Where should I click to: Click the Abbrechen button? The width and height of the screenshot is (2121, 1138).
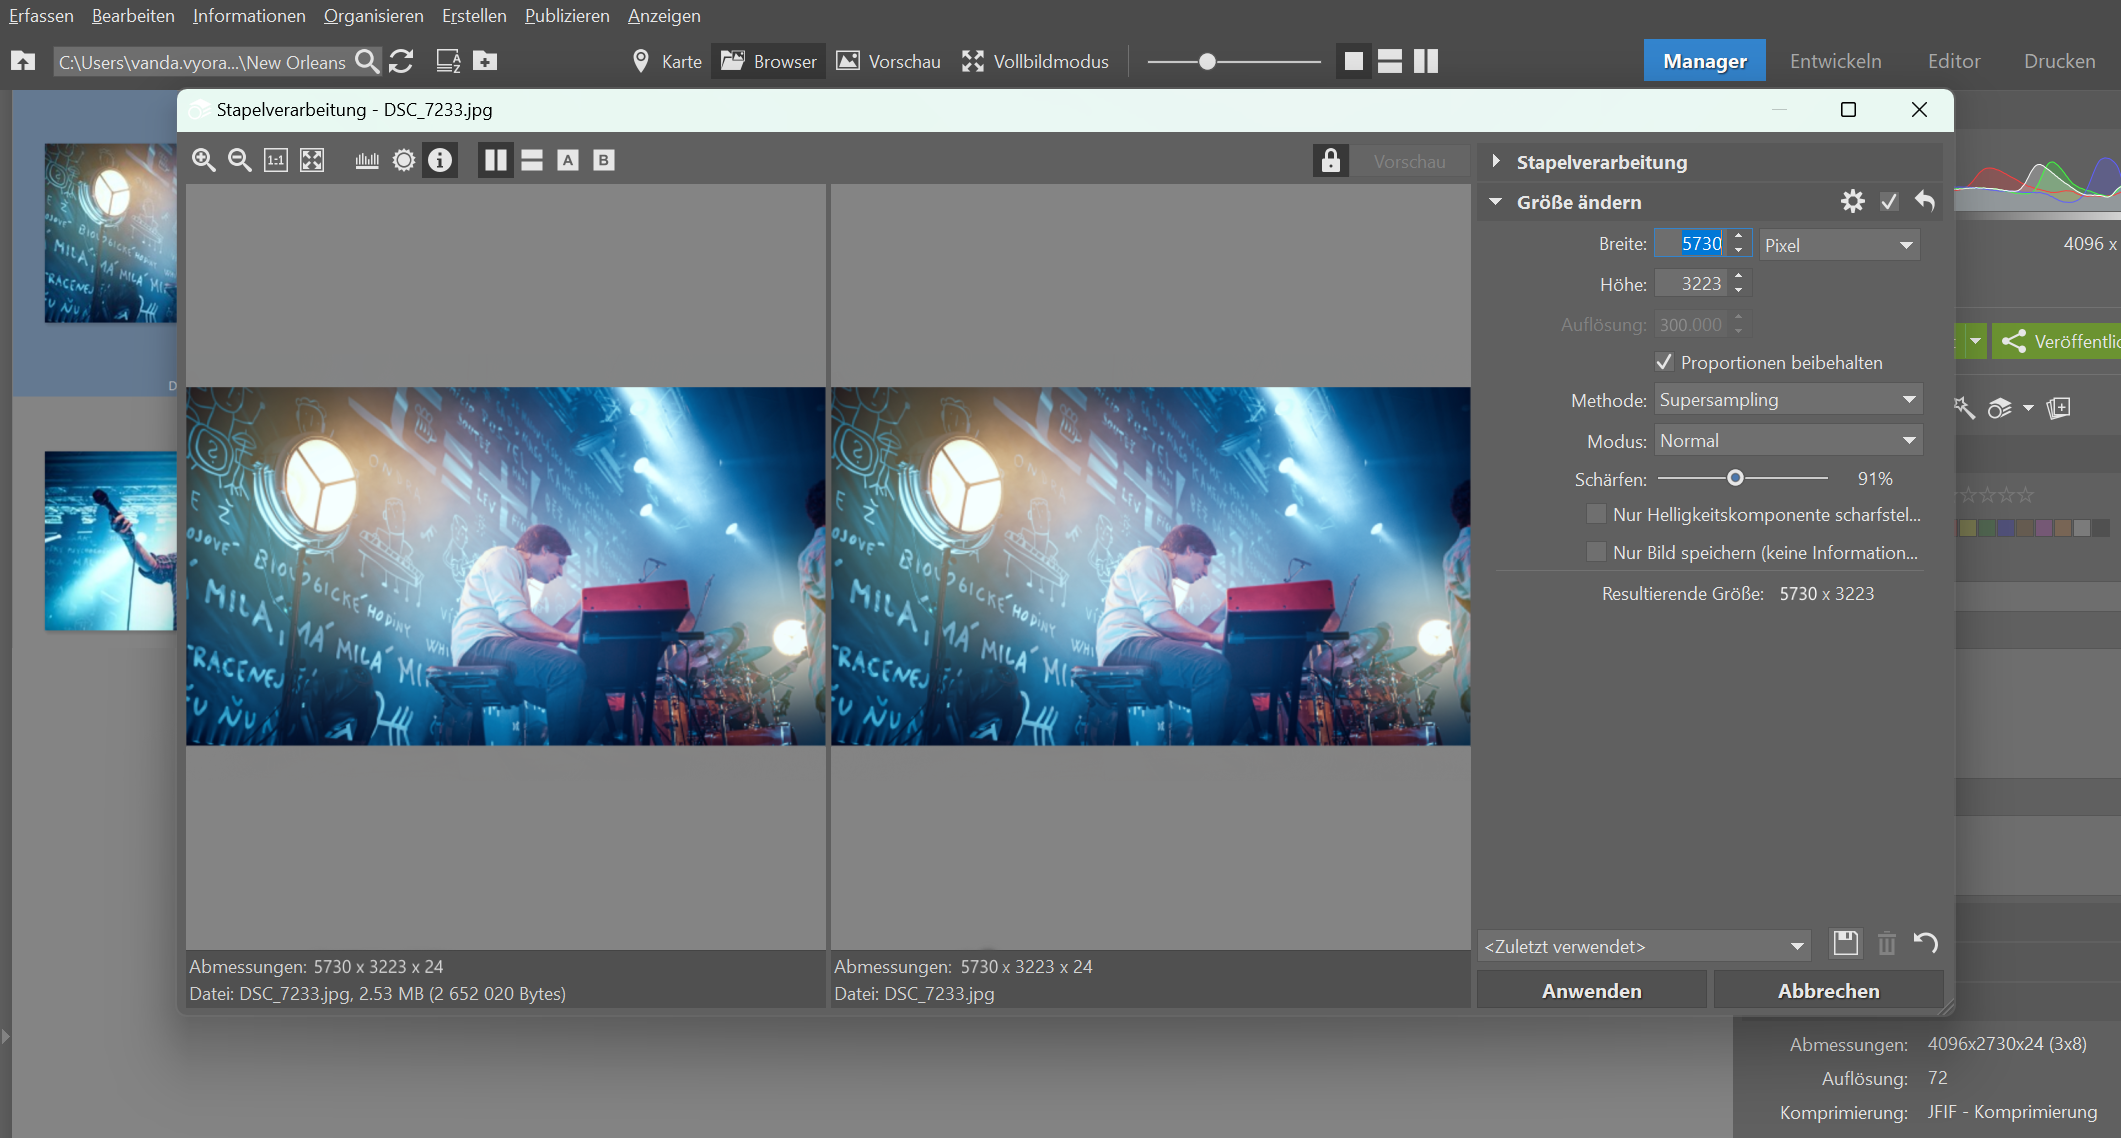pyautogui.click(x=1828, y=990)
